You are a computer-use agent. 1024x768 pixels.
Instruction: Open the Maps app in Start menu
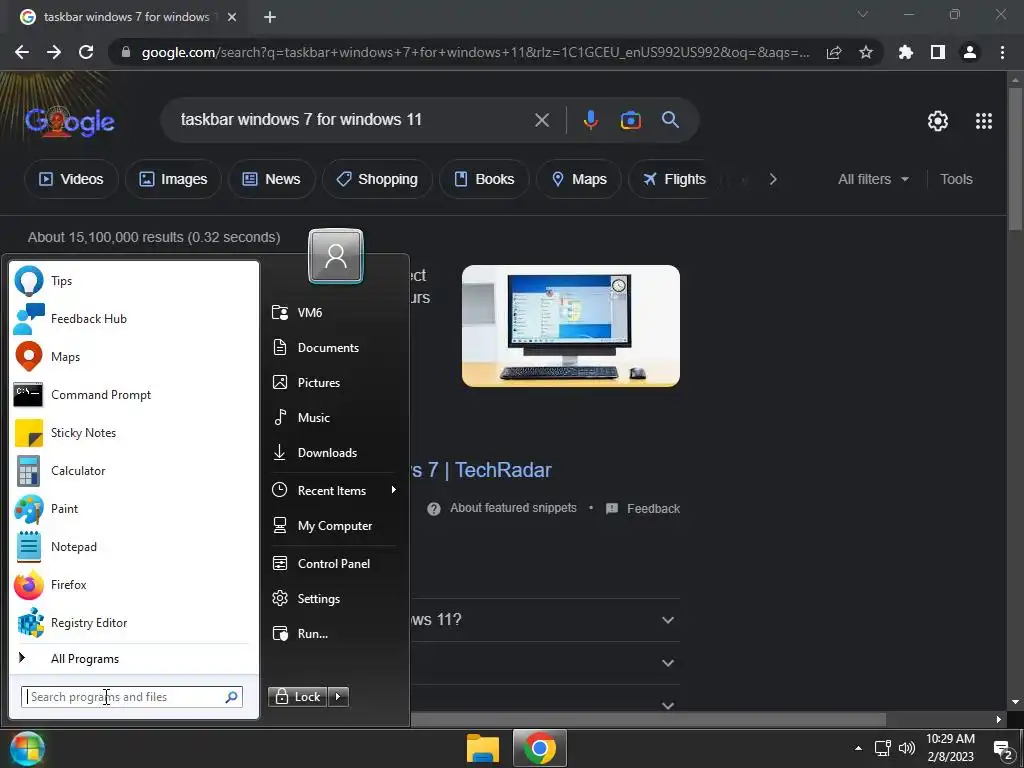134,357
